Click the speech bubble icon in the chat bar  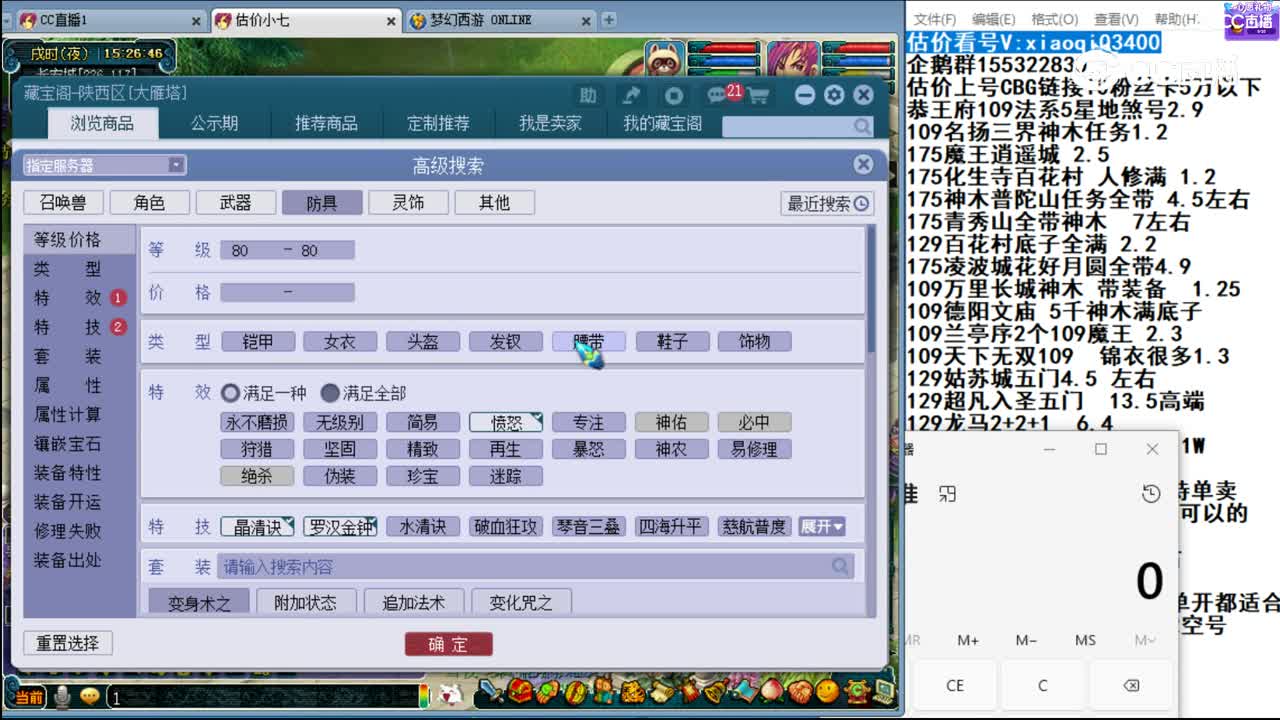(x=91, y=696)
